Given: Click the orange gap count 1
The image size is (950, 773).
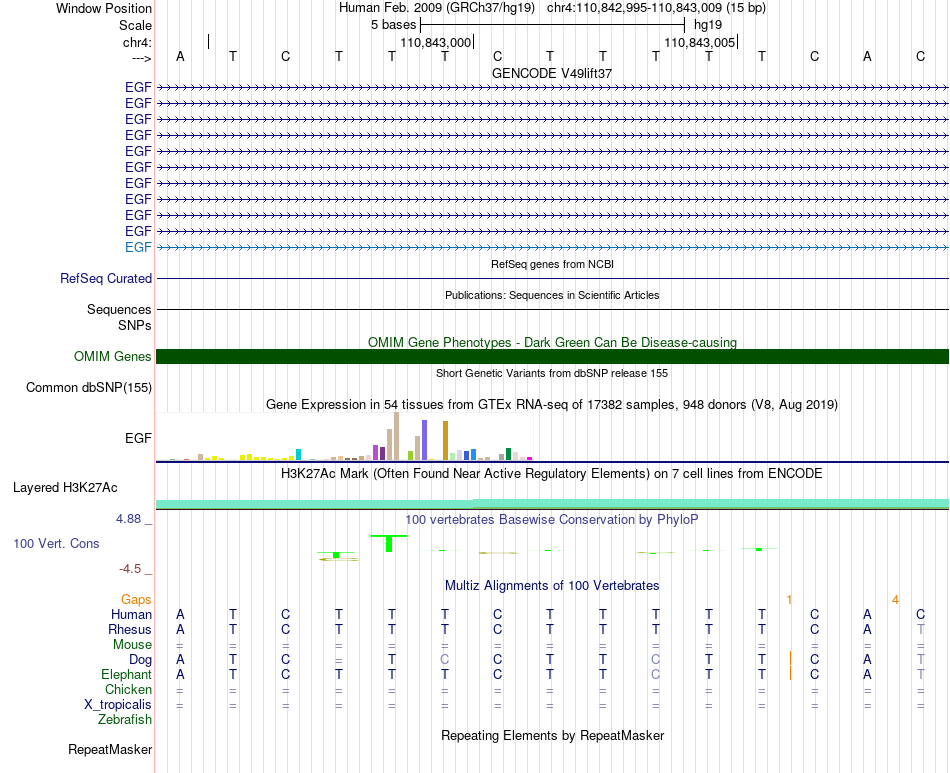Looking at the screenshot, I should 789,600.
